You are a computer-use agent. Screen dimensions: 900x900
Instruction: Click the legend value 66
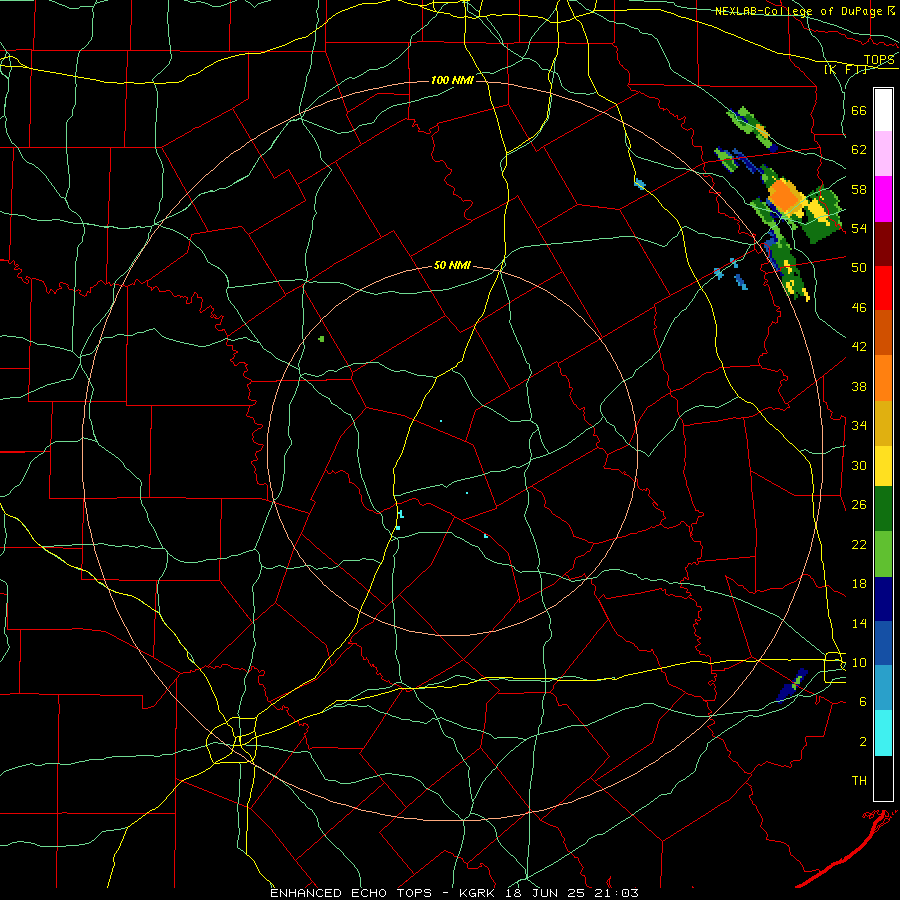[859, 110]
